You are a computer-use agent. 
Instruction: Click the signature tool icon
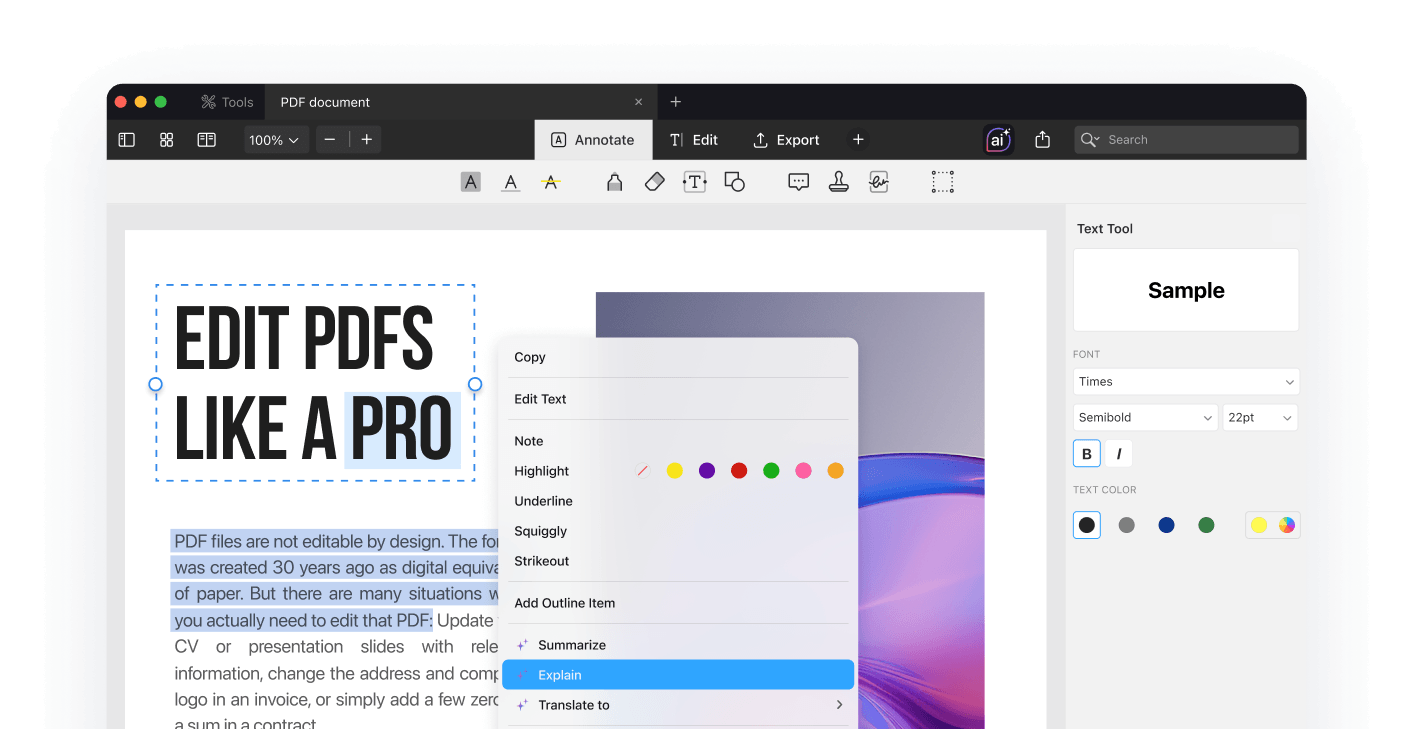(x=878, y=182)
